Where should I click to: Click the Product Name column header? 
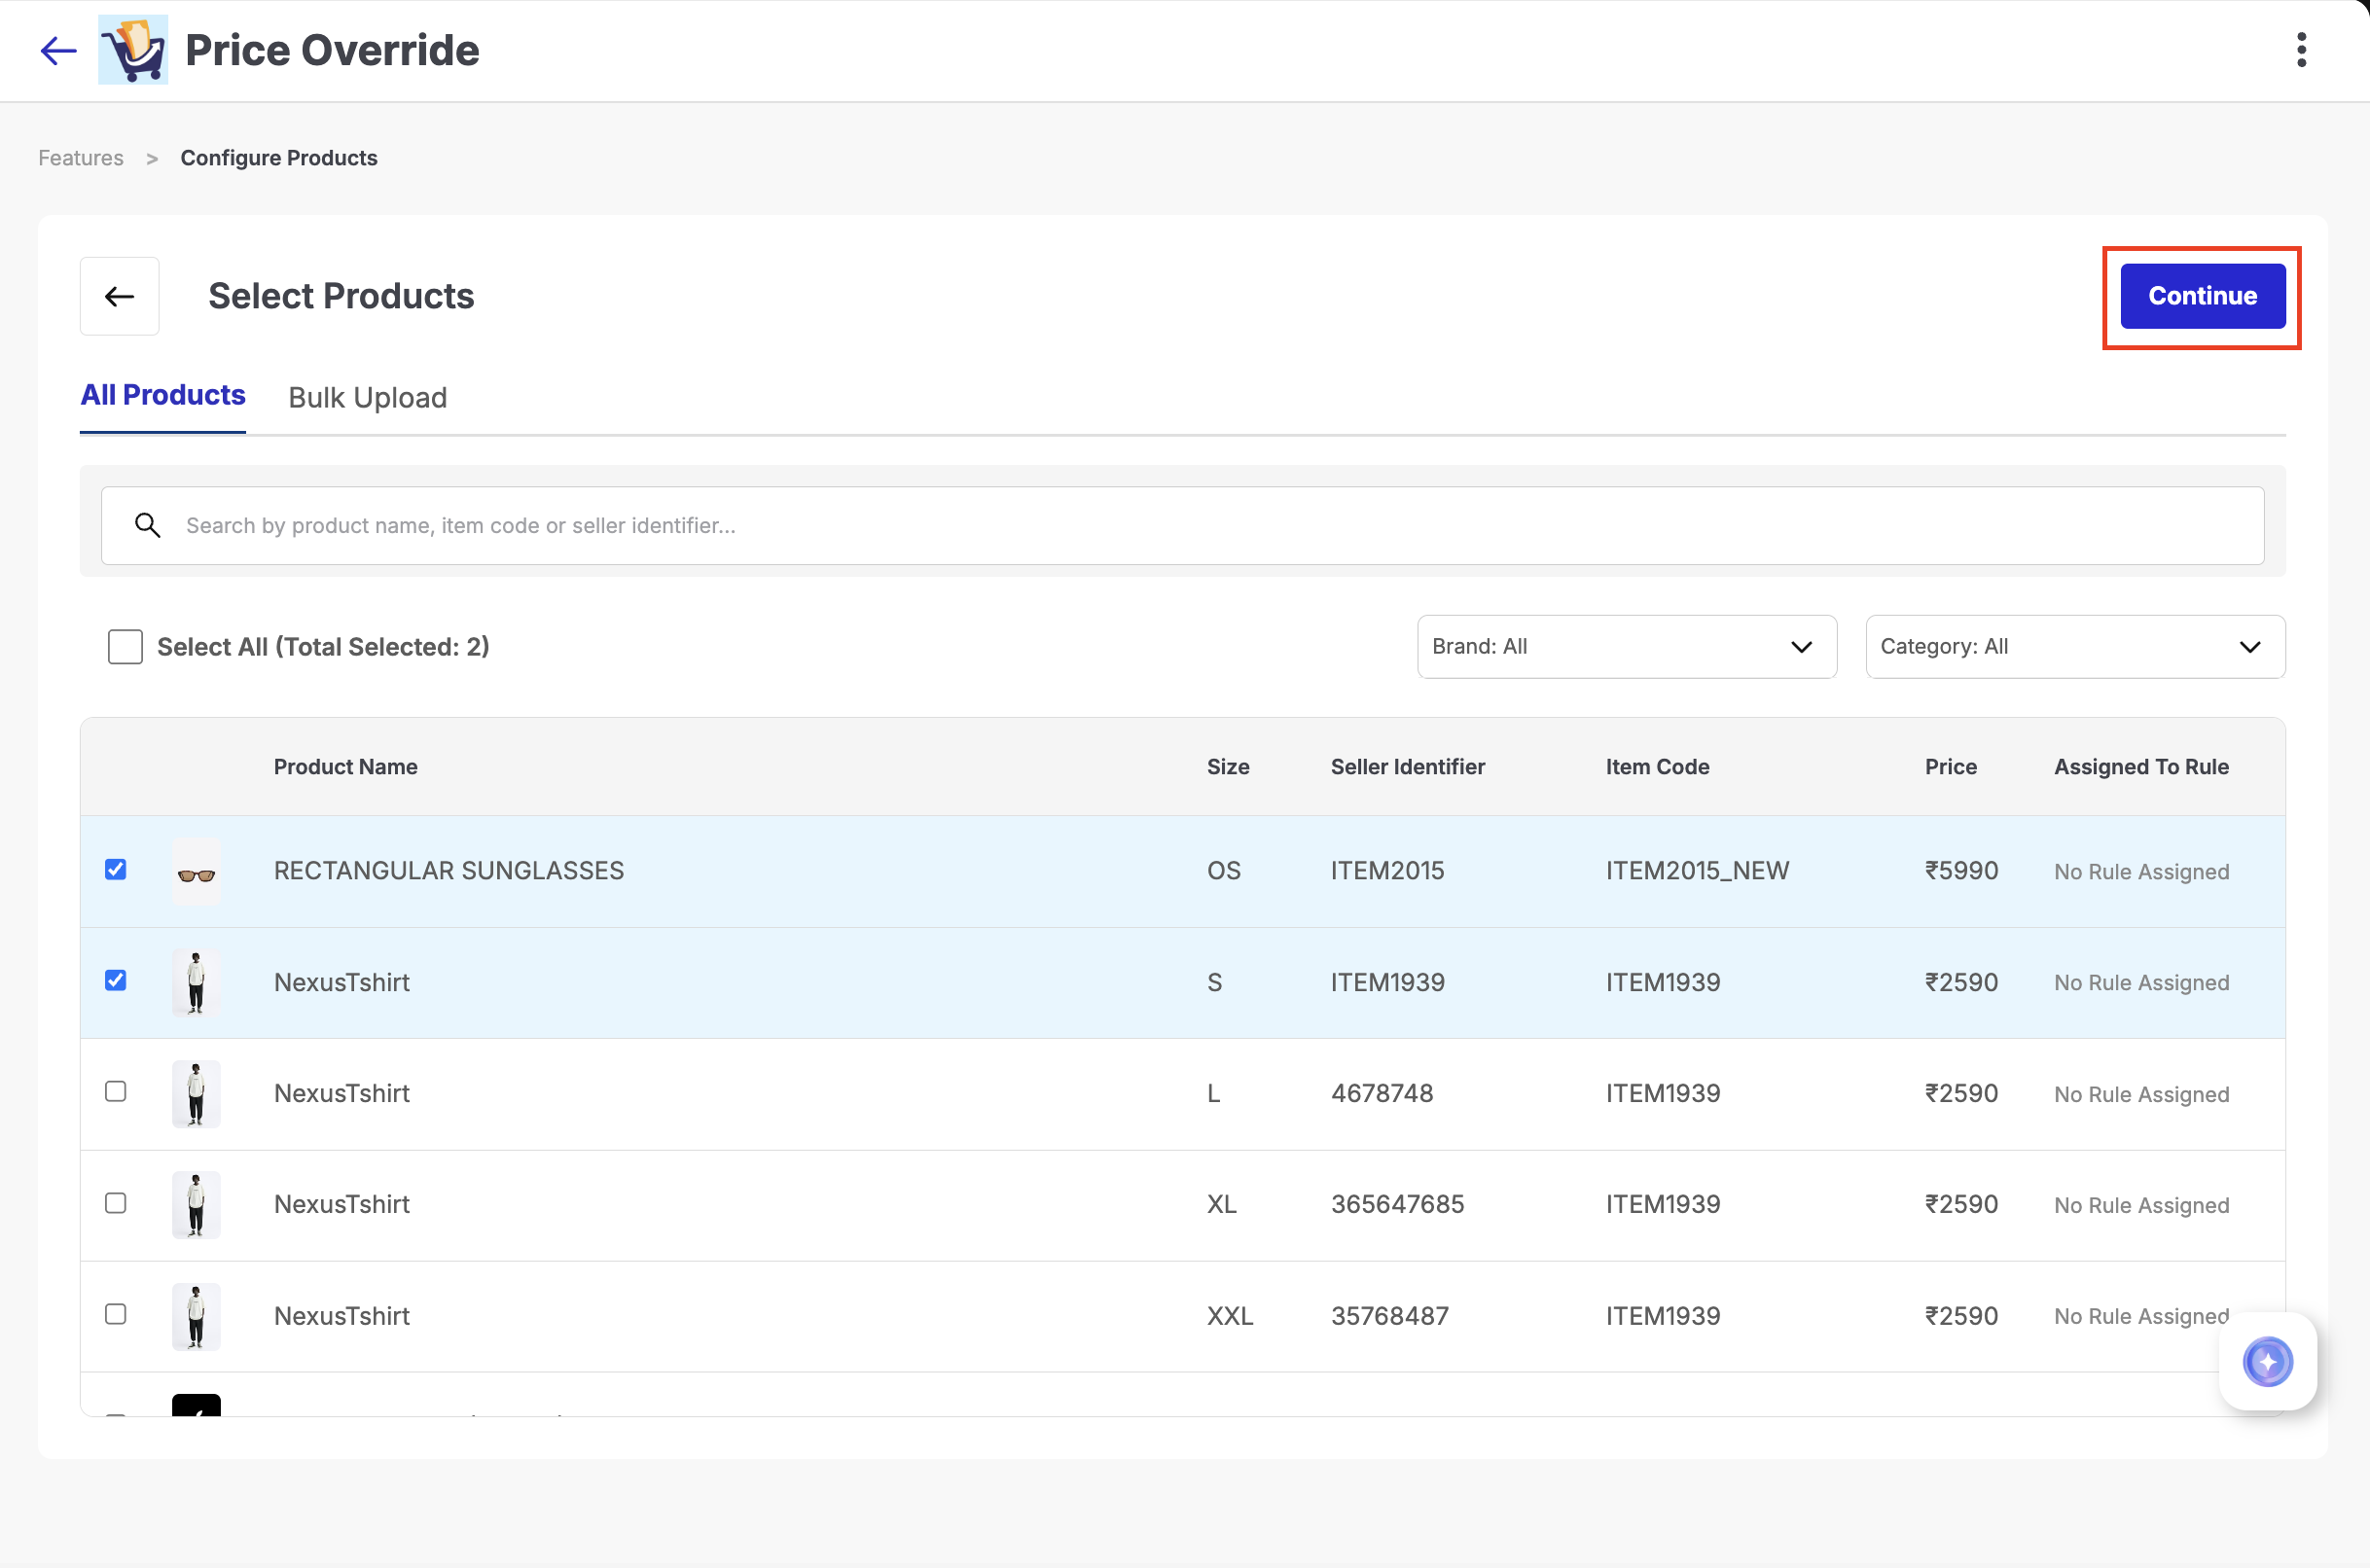point(346,767)
